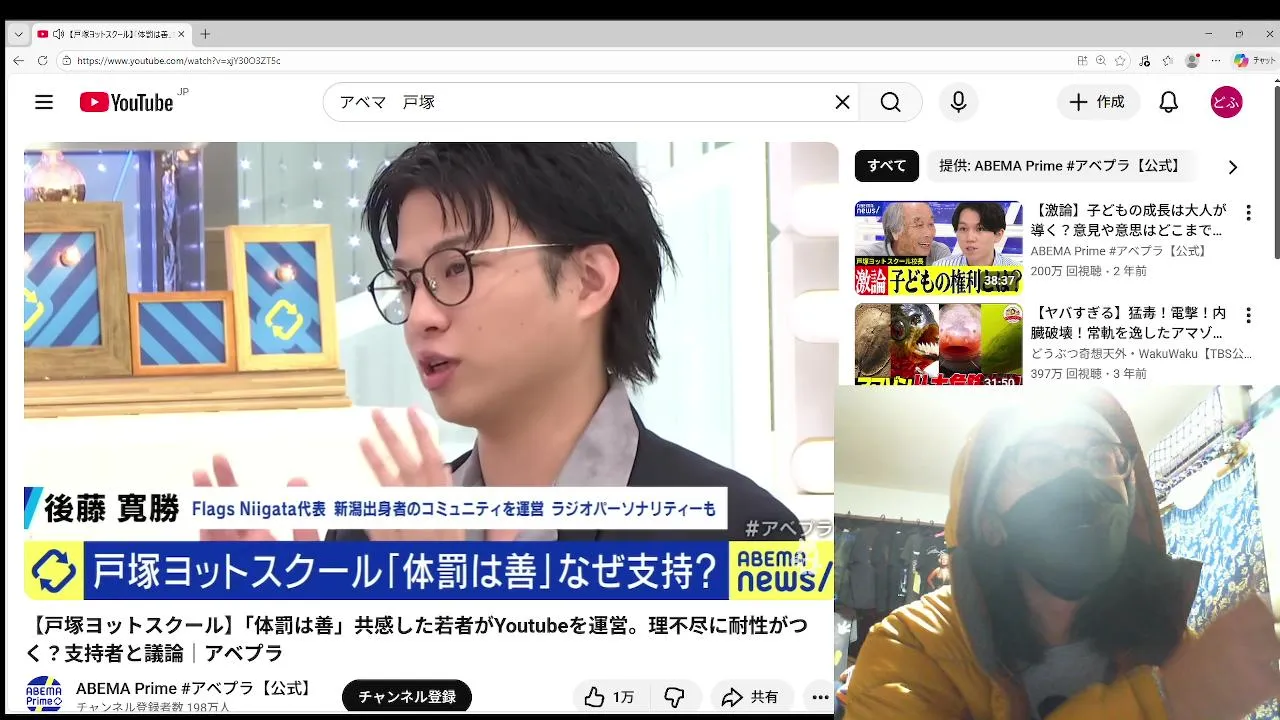Open ABEMA Prime channel under 【激論】 video

click(1119, 251)
